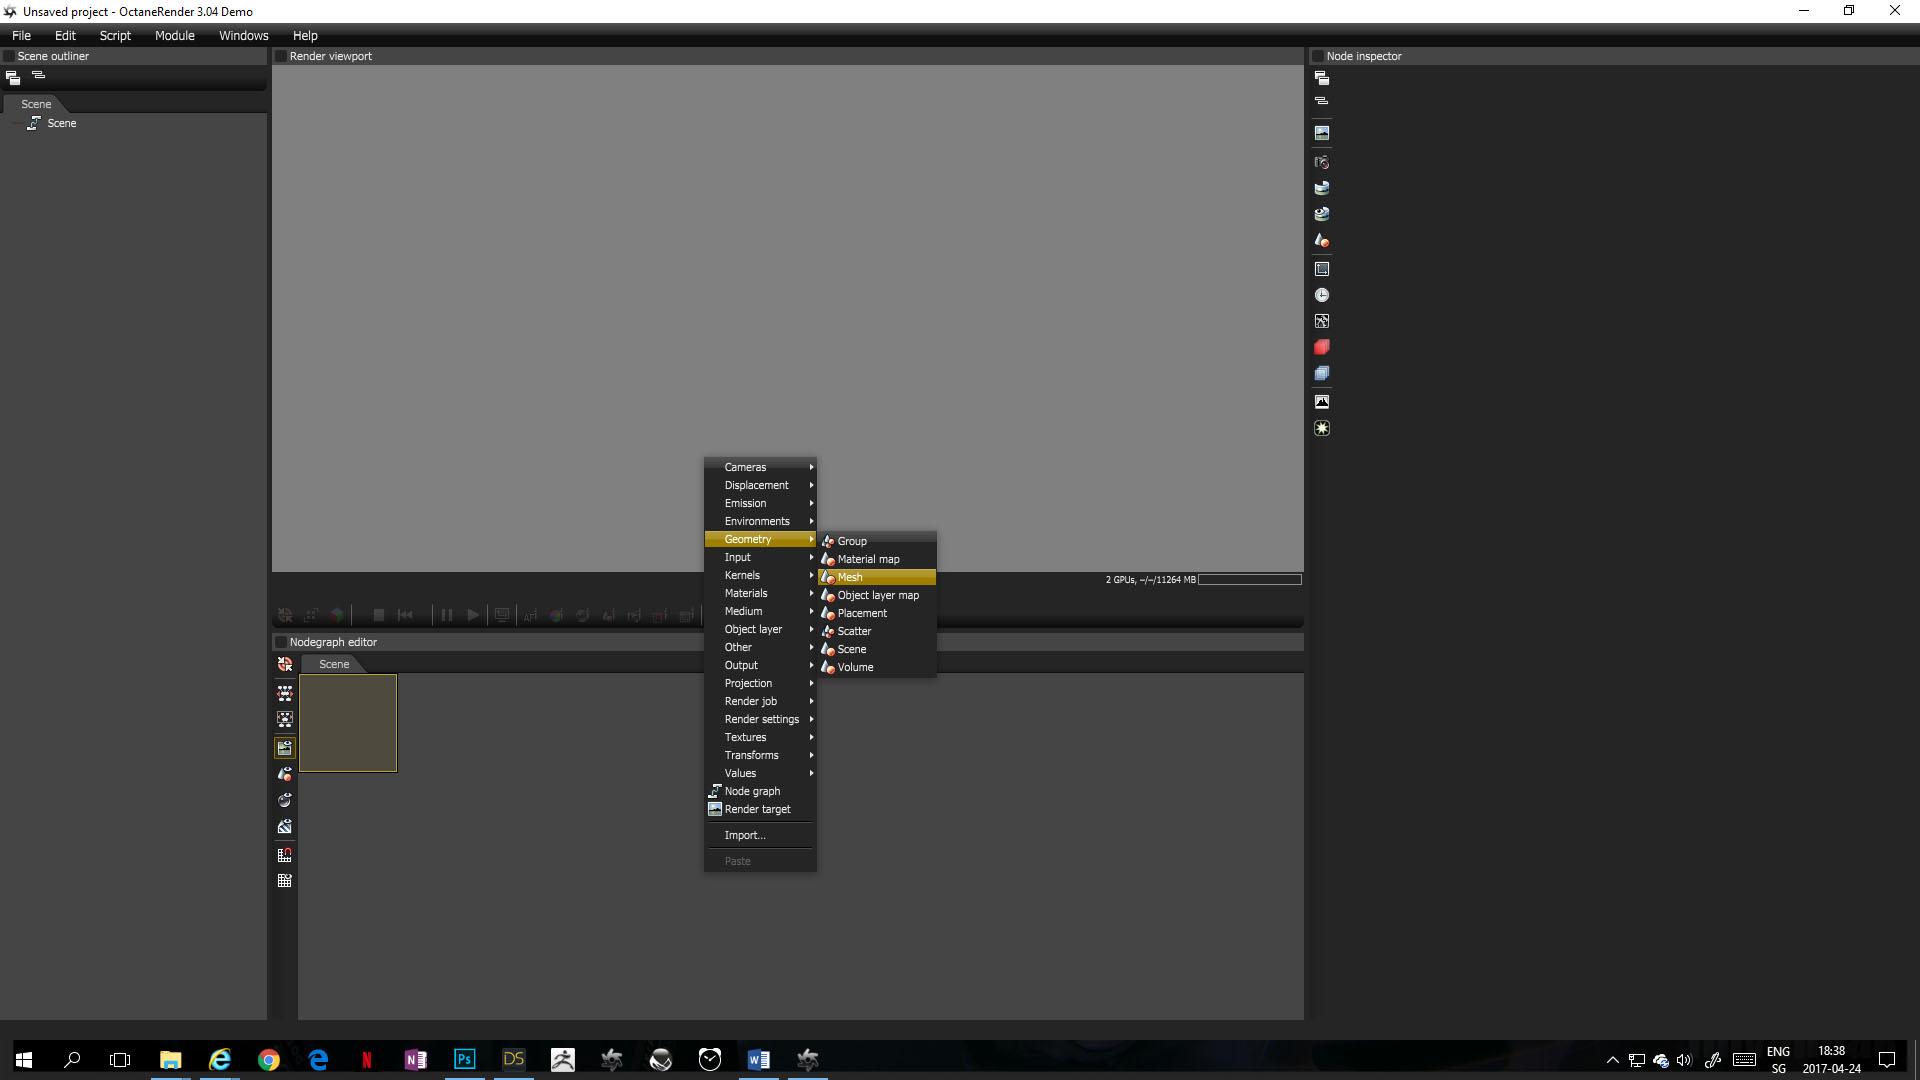Click the grid display icon in Nodegraph toolbar
1920x1080 pixels.
[x=285, y=881]
